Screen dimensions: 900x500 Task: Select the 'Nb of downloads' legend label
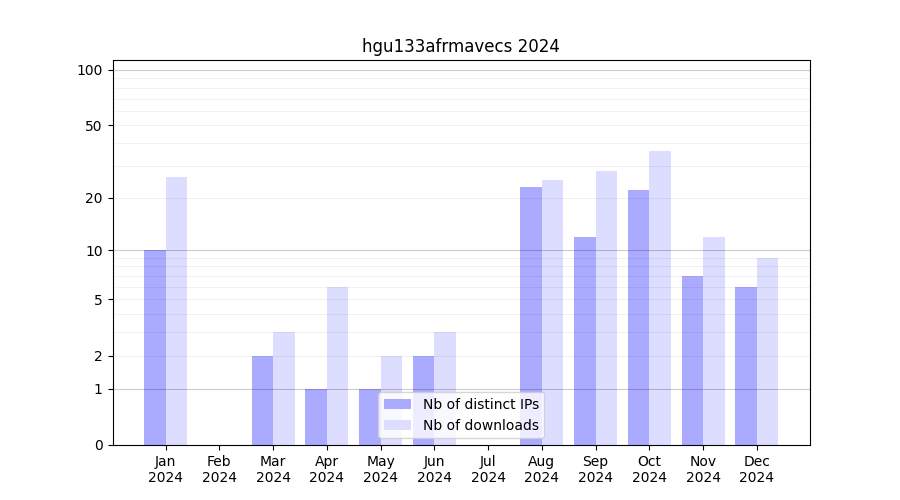click(x=480, y=425)
